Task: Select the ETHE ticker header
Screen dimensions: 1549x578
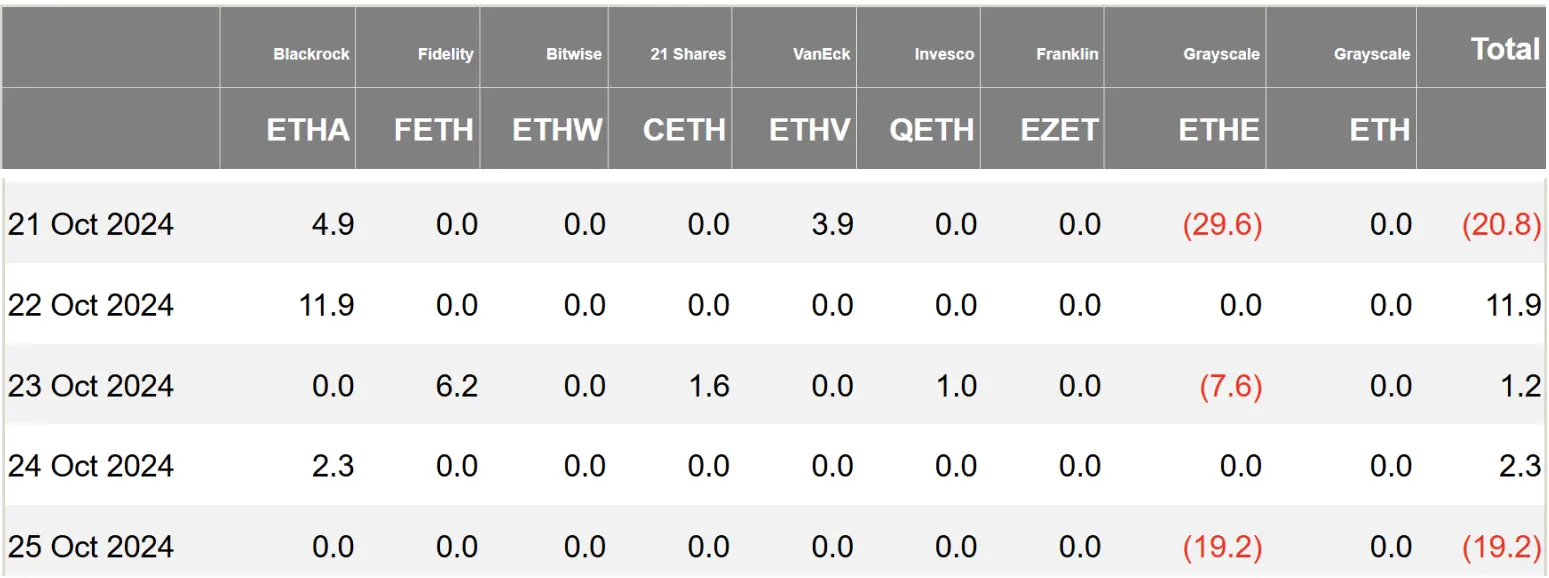Action: point(1219,130)
